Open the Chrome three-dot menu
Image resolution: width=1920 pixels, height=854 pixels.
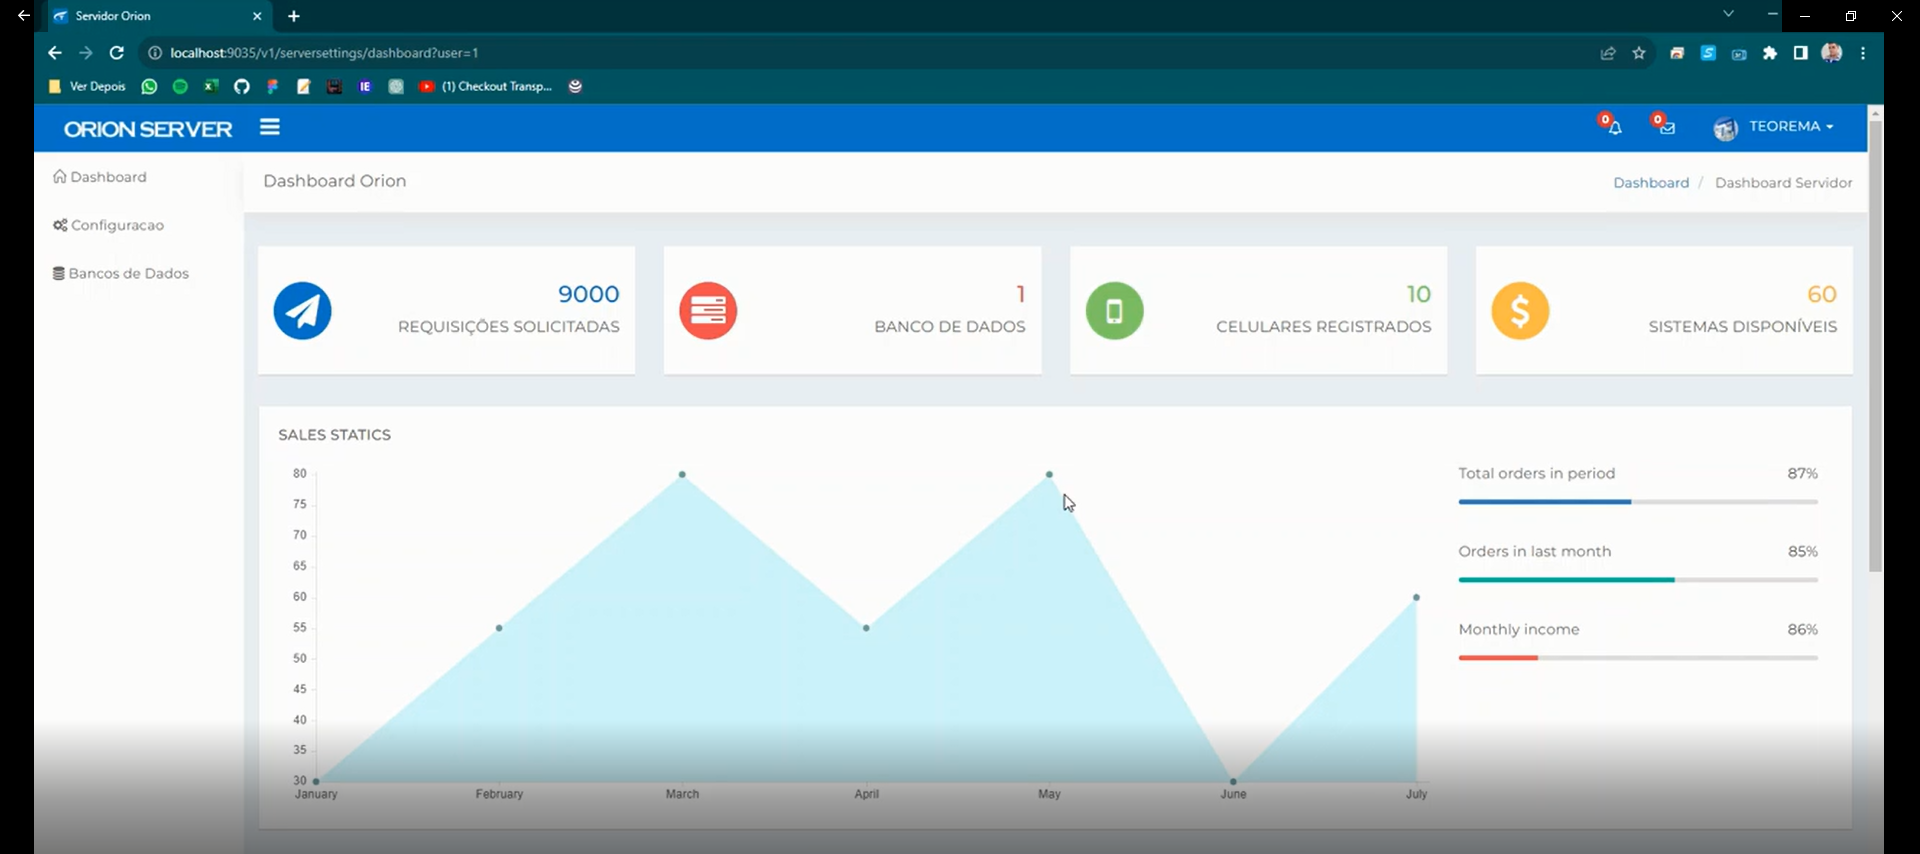click(1863, 53)
